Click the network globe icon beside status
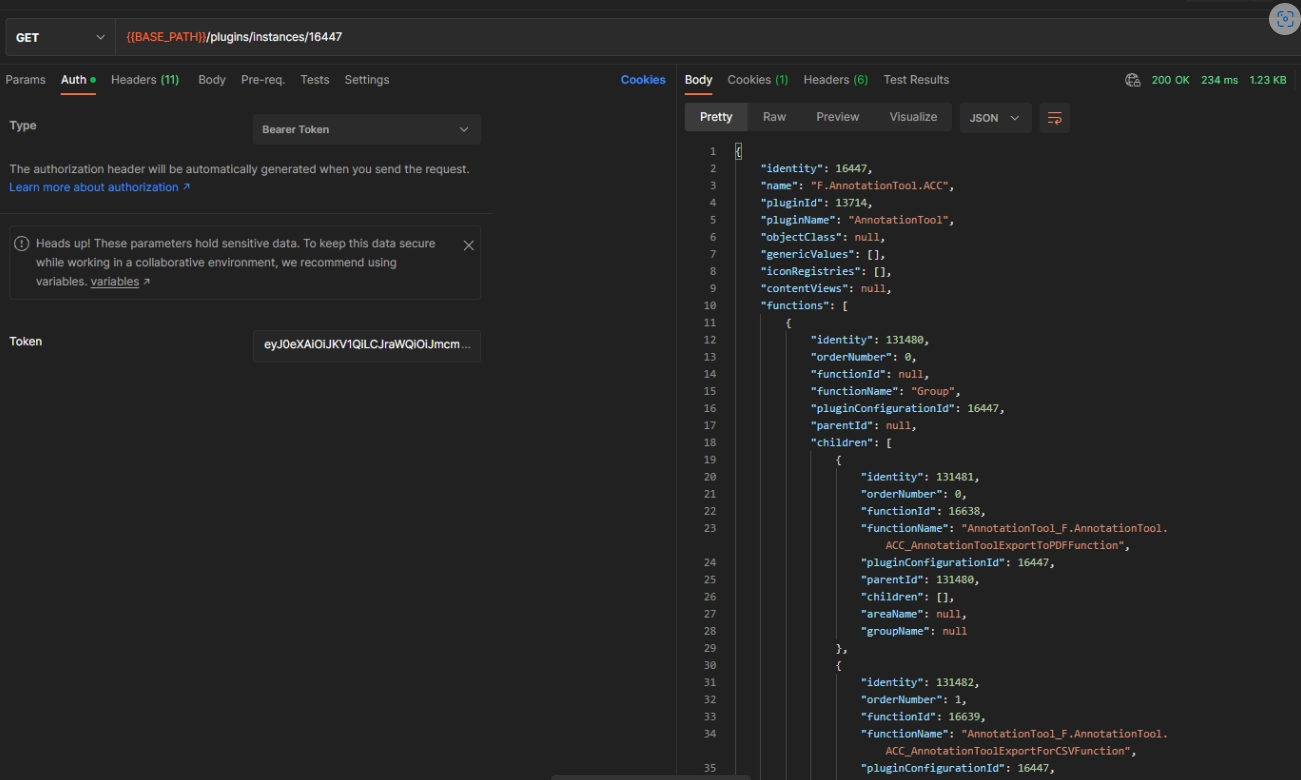Screen dimensions: 1301x780 point(1132,80)
